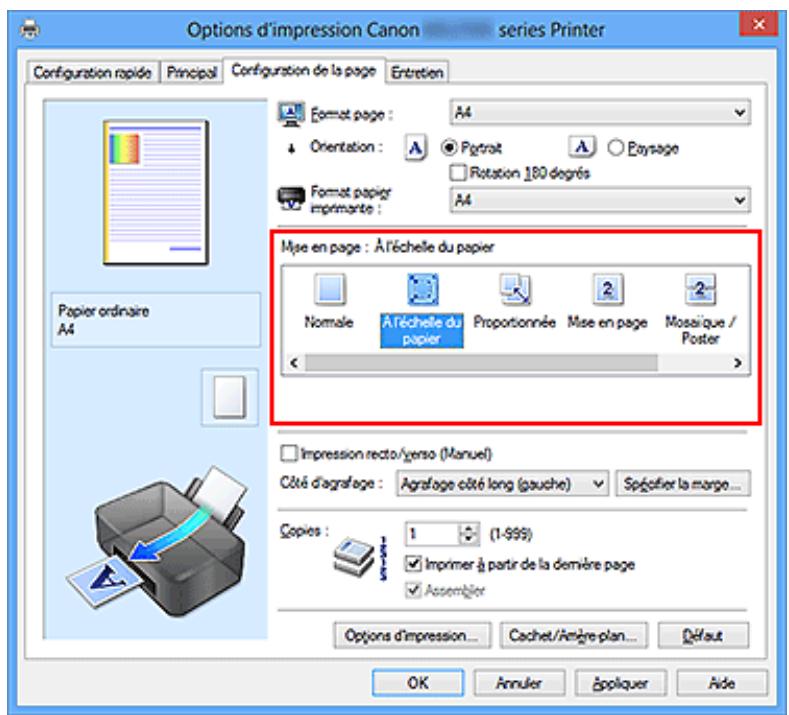Increase copies with the up arrow
This screenshot has height=715, width=789.
(468, 529)
